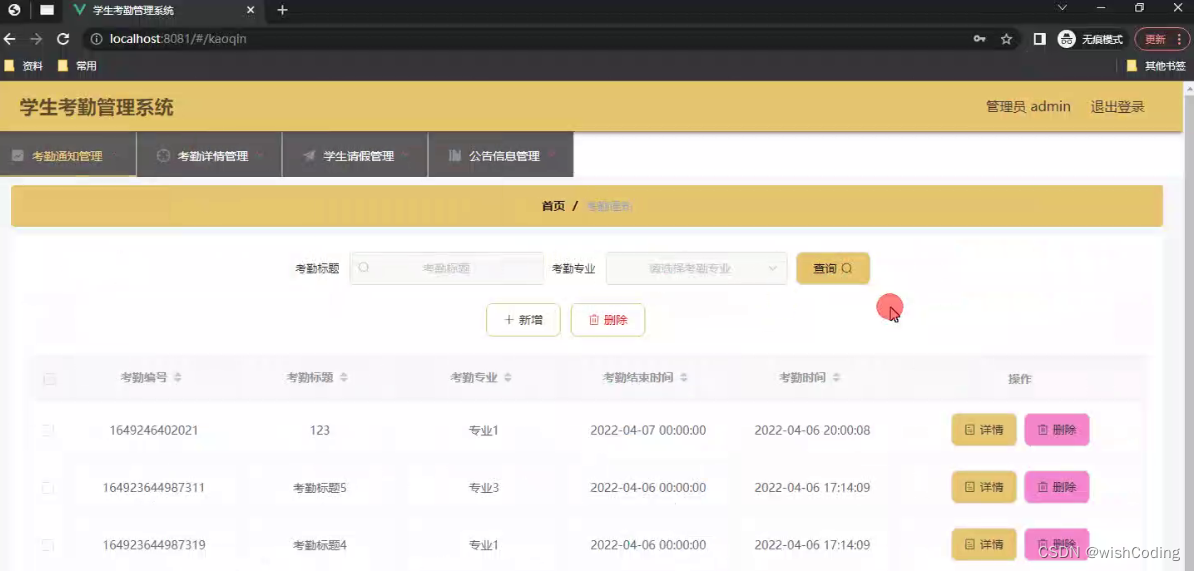Click the 学生考勤管理系统 page title
This screenshot has width=1195, height=571.
pyautogui.click(x=97, y=107)
